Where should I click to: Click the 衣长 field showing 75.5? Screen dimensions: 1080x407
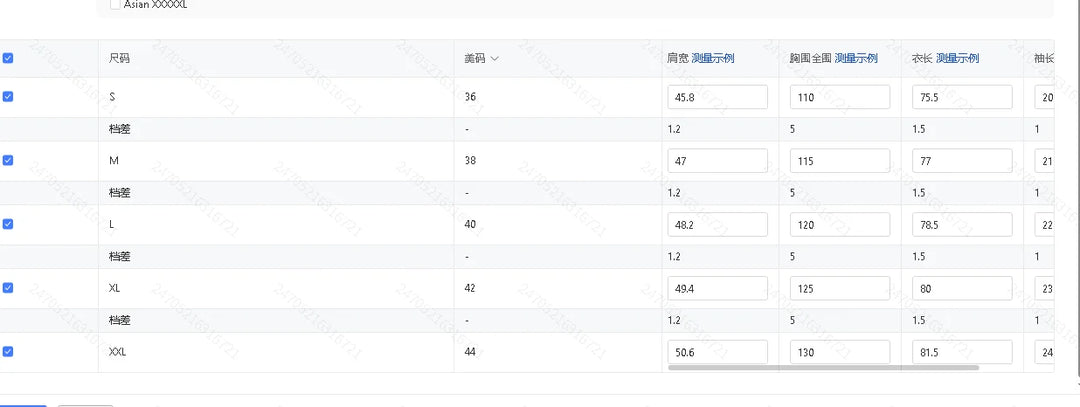pos(962,97)
